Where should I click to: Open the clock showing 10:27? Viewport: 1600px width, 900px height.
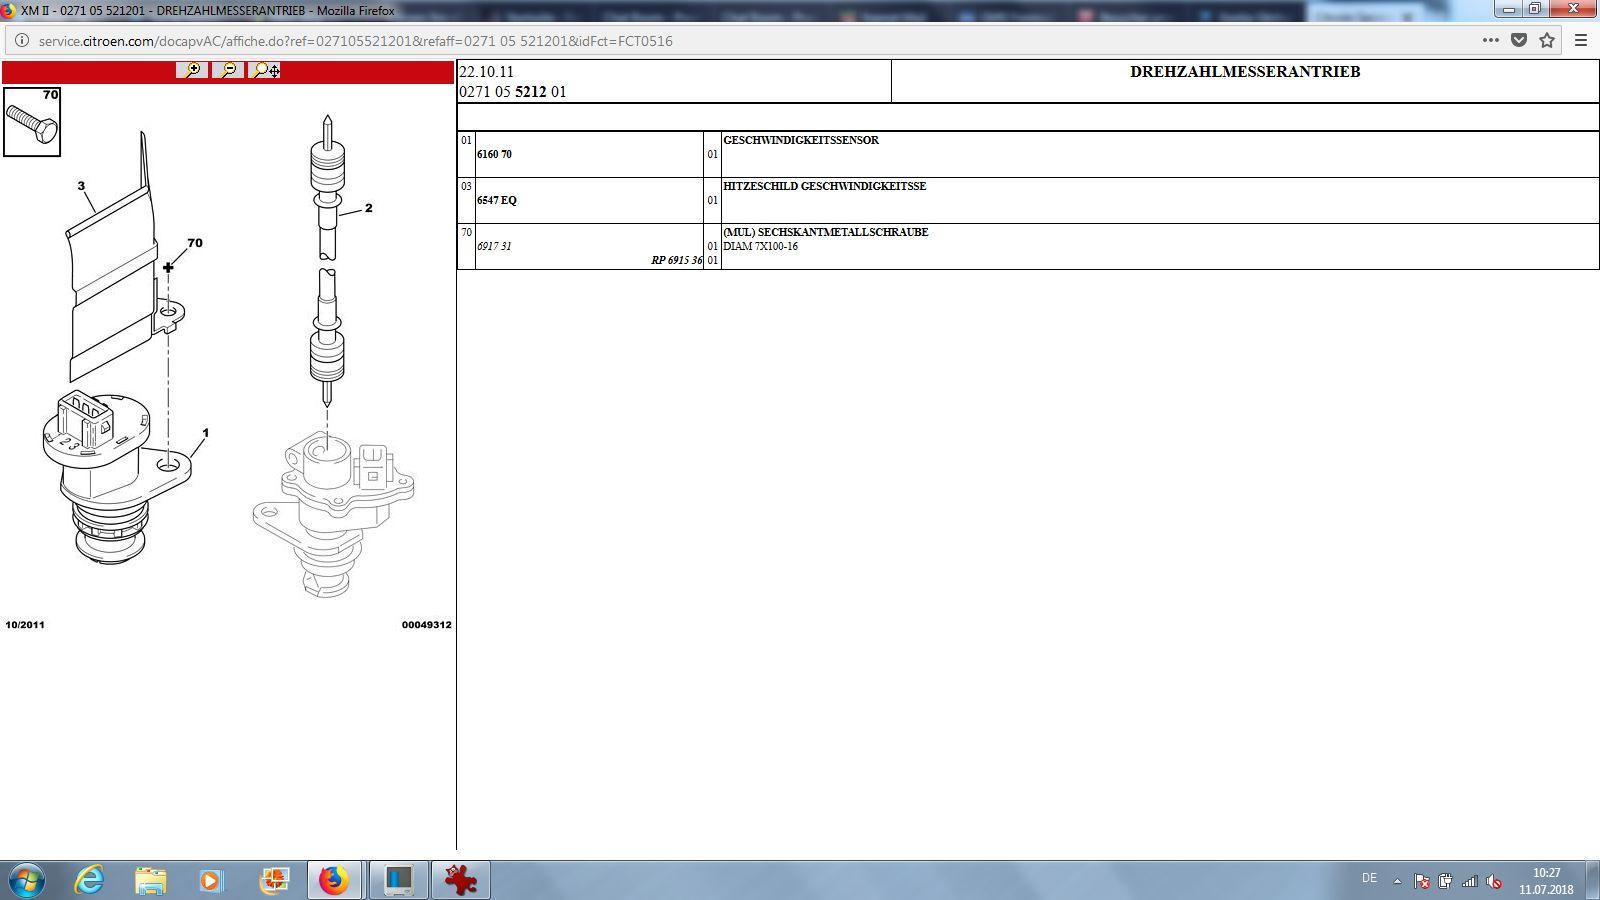pos(1546,881)
